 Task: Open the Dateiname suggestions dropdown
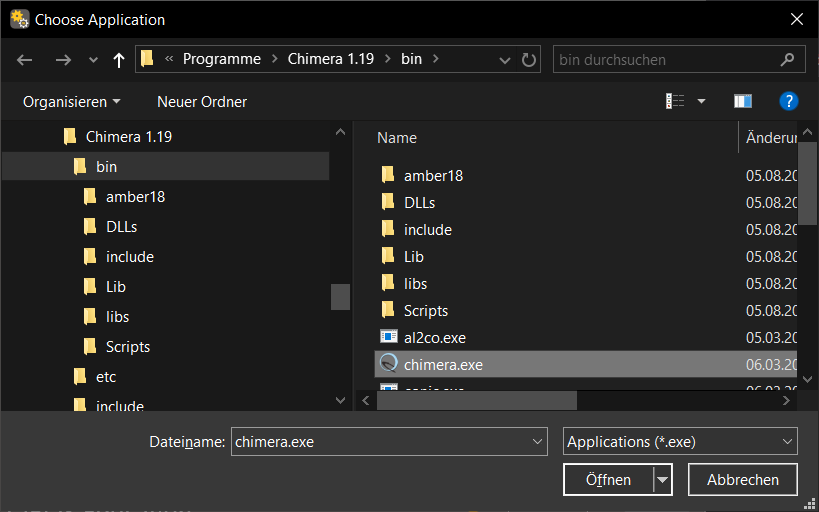coord(537,442)
